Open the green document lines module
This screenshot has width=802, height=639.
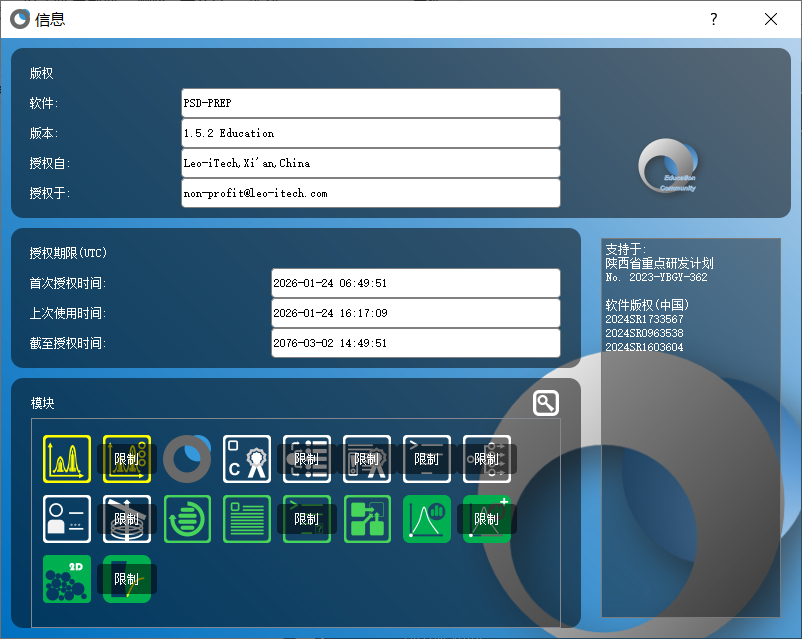click(247, 519)
